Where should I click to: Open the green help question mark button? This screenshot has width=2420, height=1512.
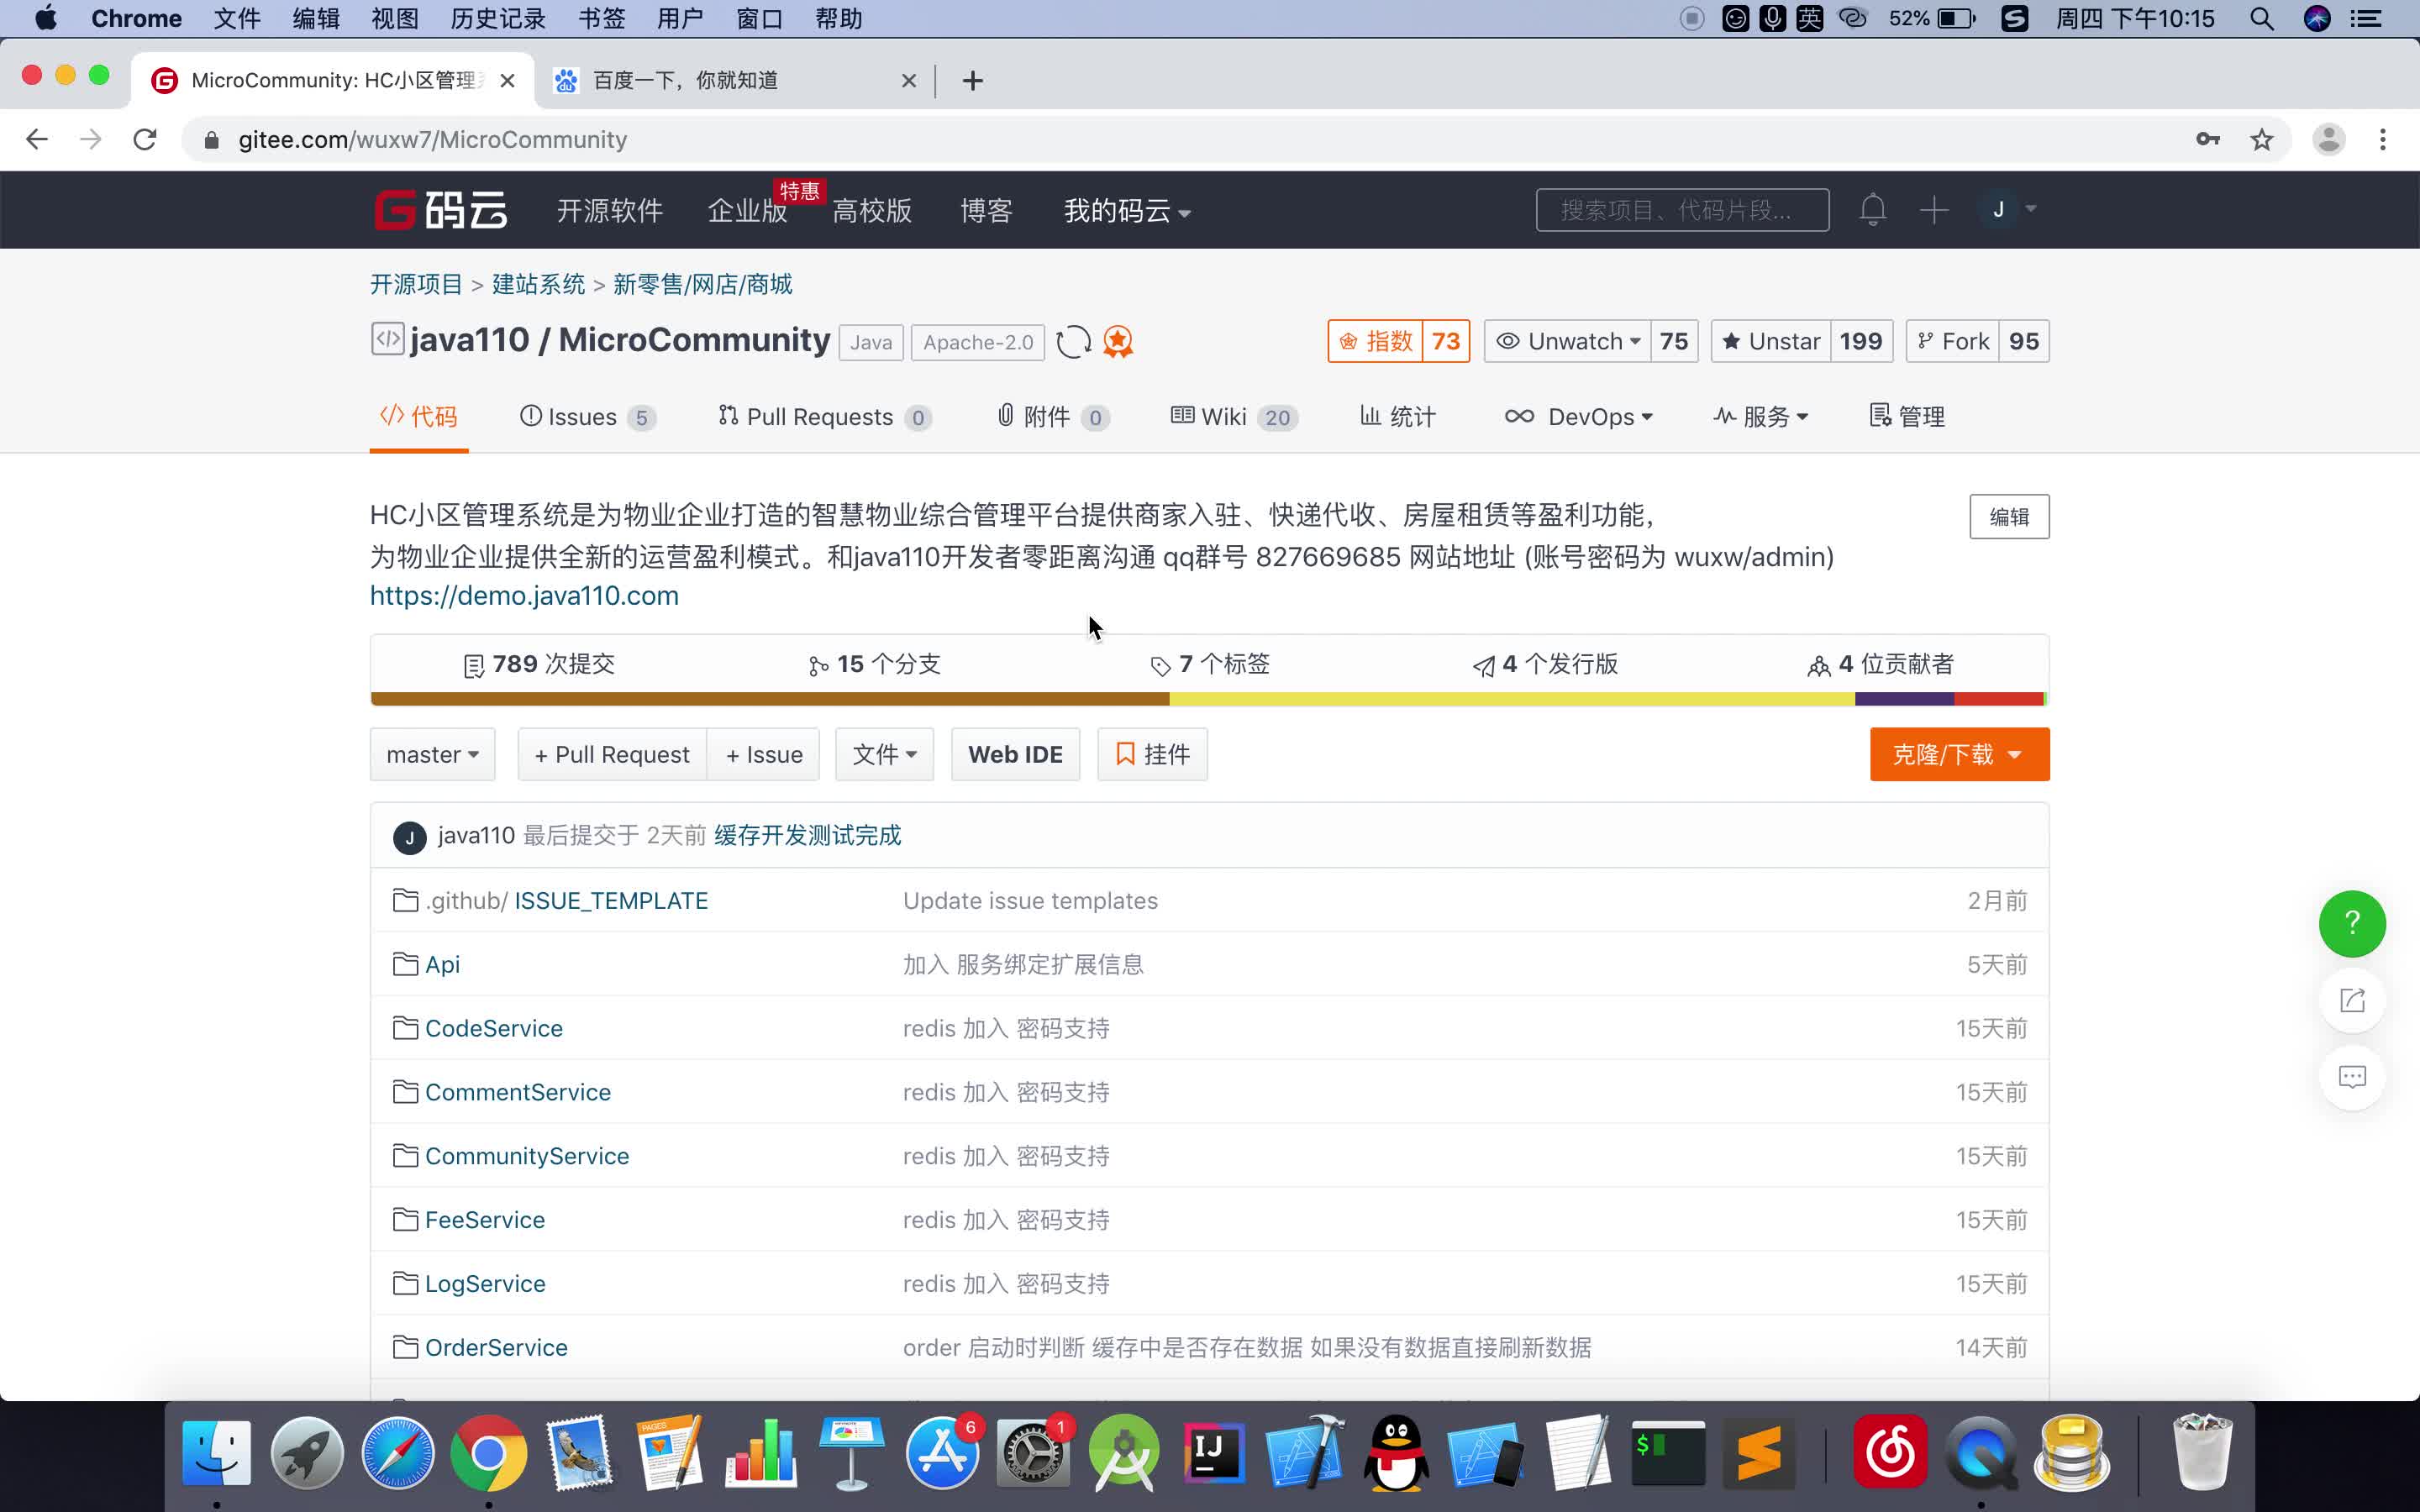(2352, 923)
